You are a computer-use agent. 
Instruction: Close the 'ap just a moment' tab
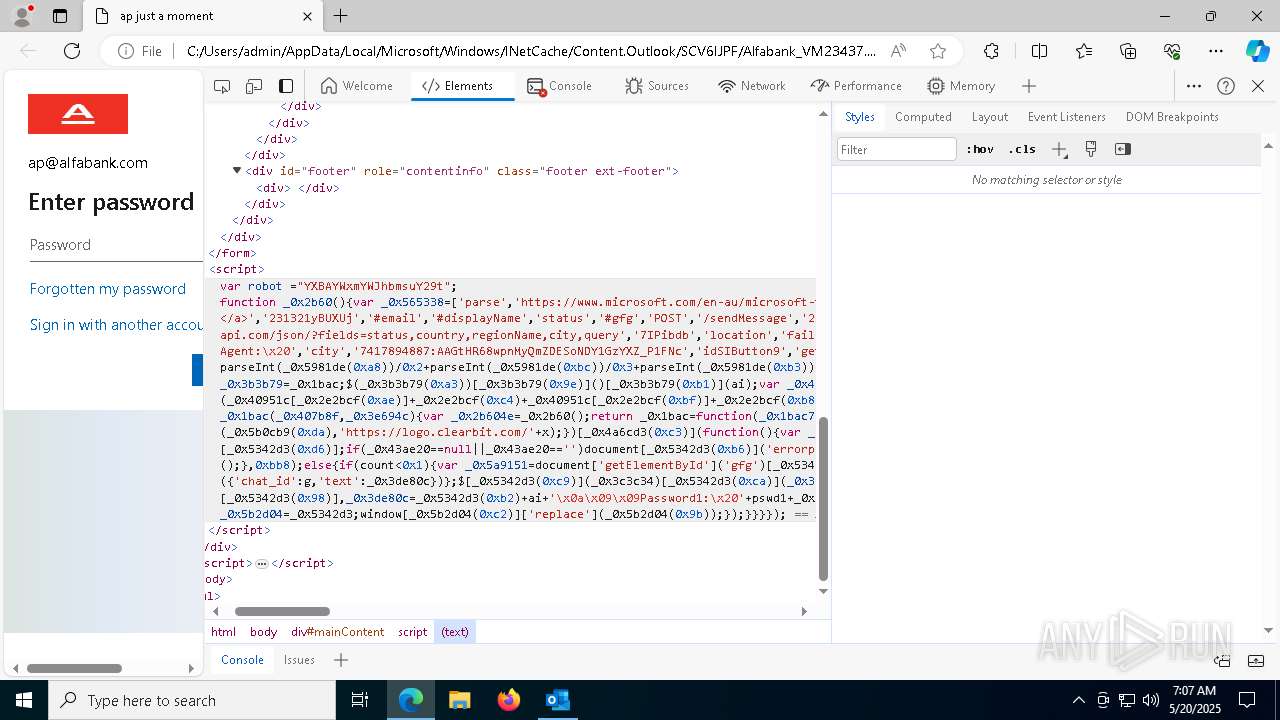click(306, 16)
